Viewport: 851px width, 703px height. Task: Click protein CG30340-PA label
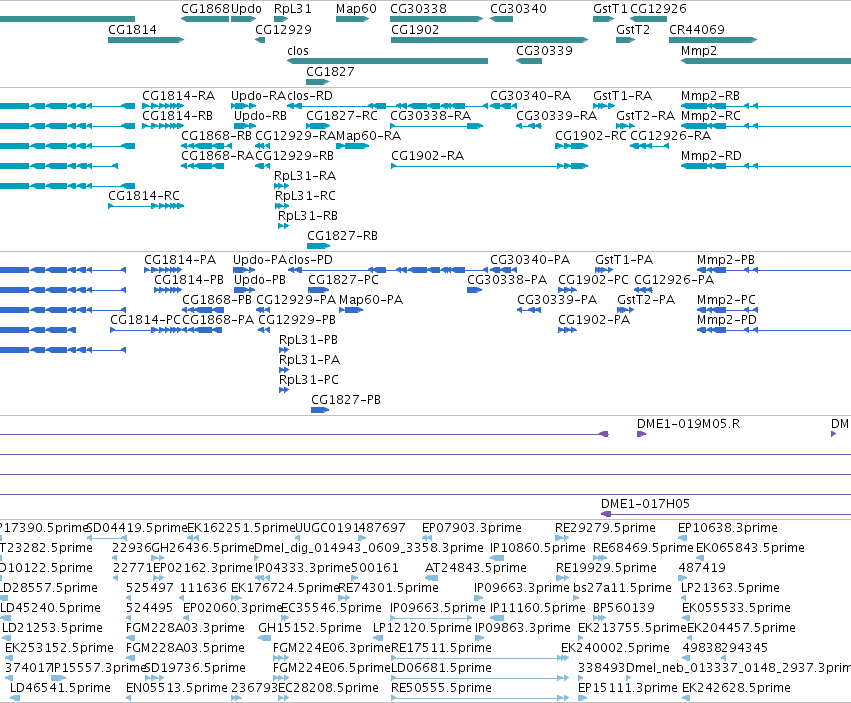pos(530,260)
